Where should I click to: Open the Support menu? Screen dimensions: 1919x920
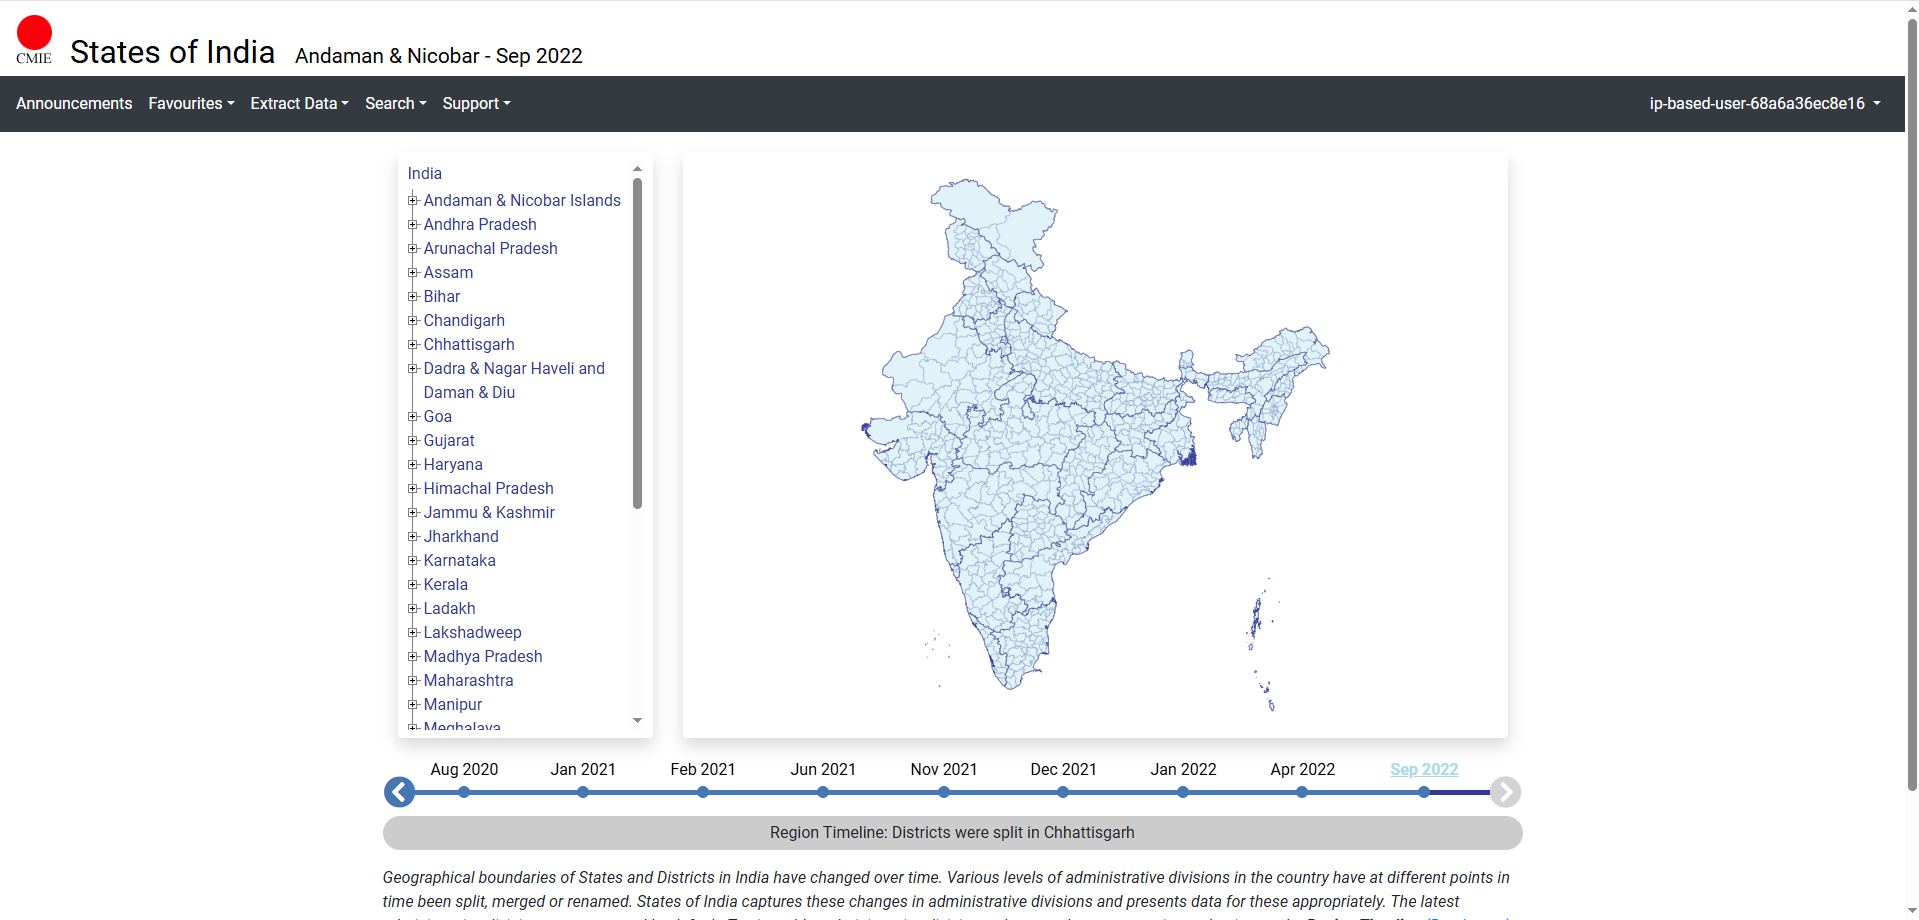point(476,104)
